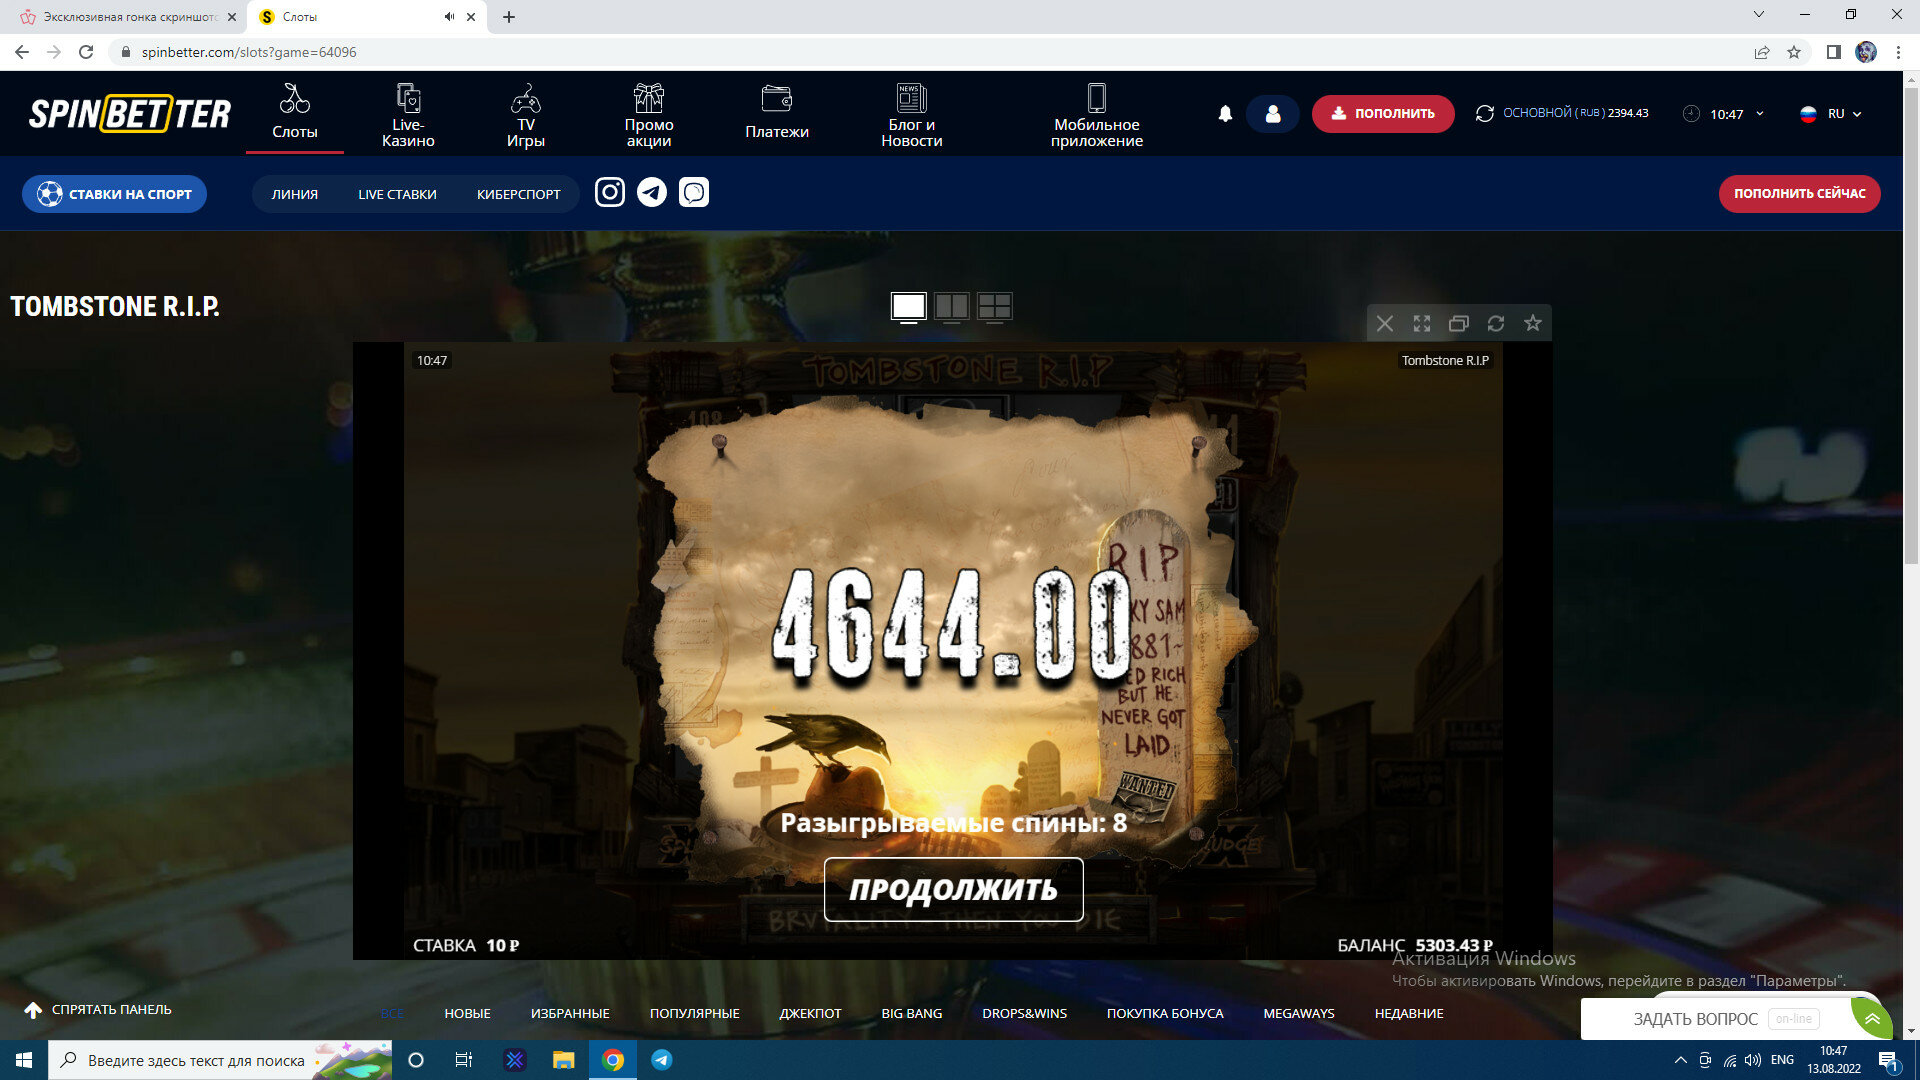This screenshot has height=1080, width=1920.
Task: Open the user profile icon
Action: [1272, 114]
